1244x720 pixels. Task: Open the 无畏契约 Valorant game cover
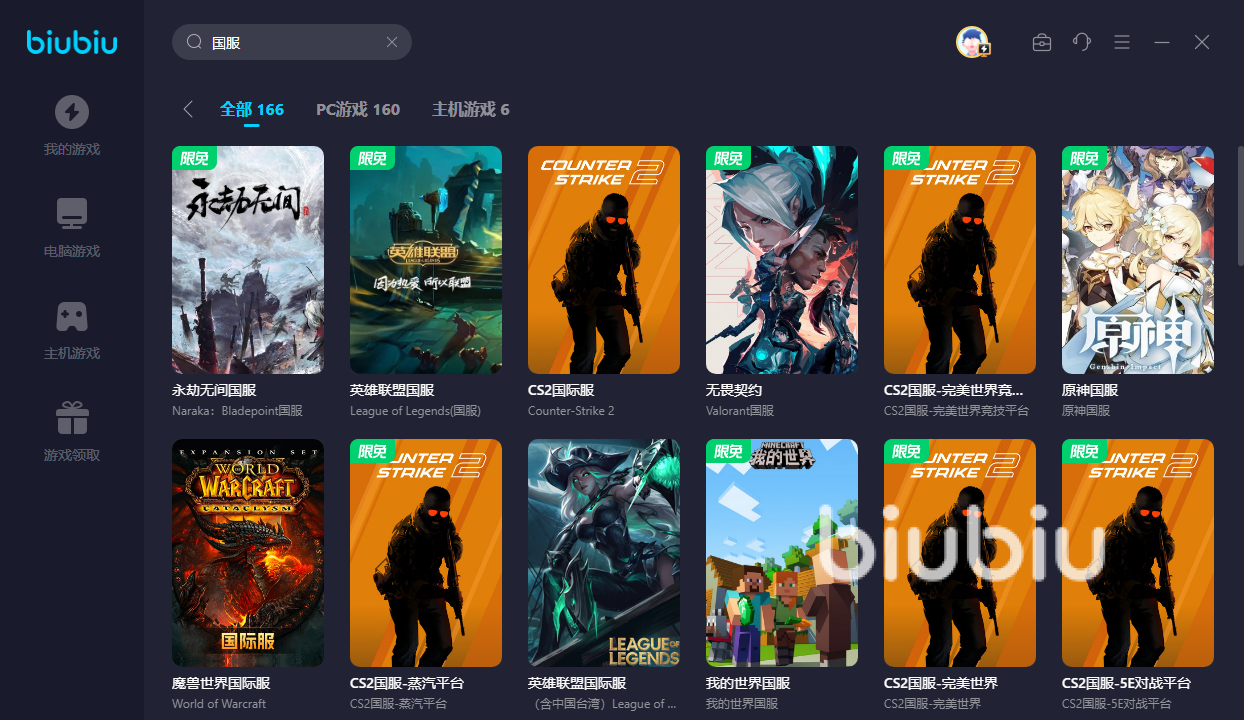[782, 260]
